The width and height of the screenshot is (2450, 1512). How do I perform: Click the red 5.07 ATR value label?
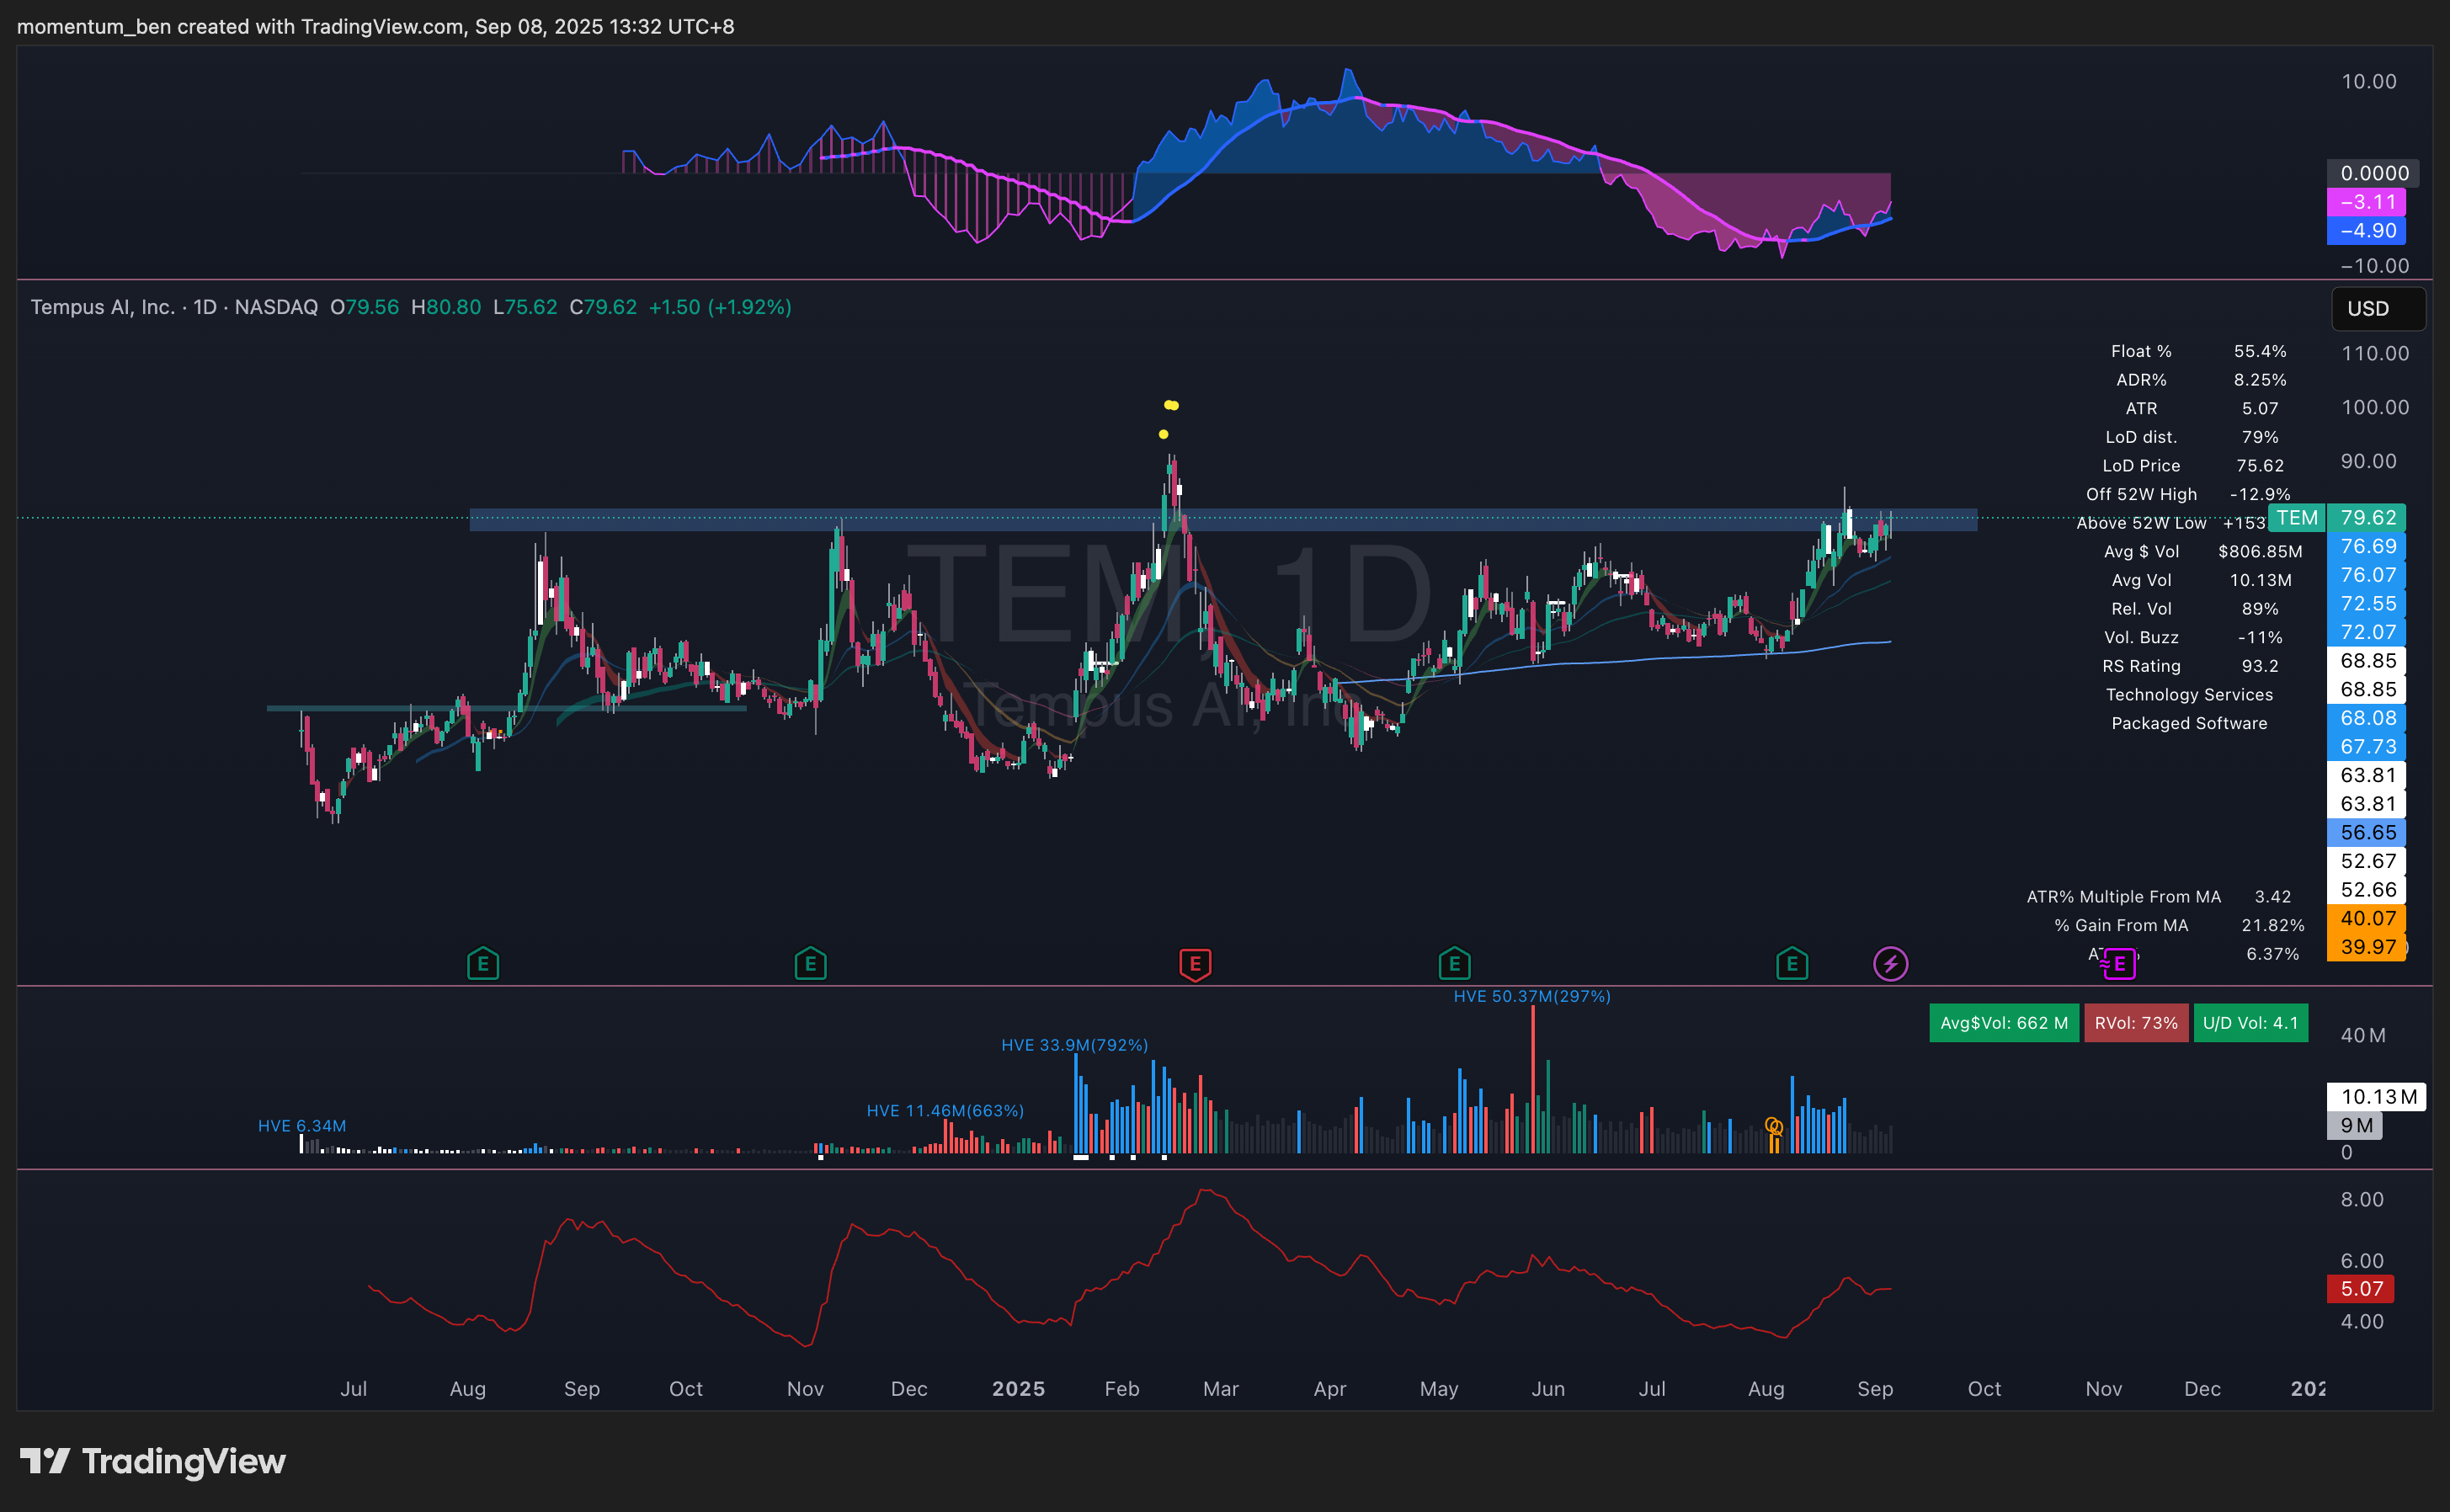point(2359,1289)
